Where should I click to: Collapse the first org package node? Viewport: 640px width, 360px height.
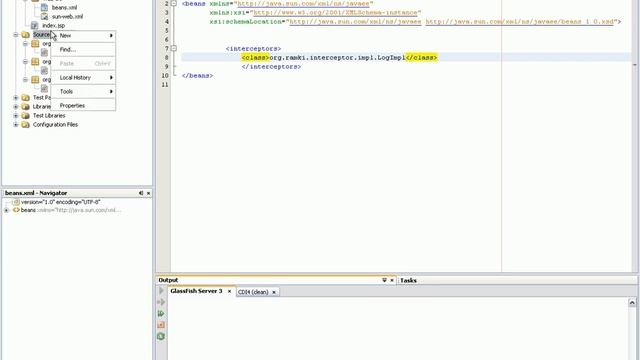pyautogui.click(x=25, y=44)
